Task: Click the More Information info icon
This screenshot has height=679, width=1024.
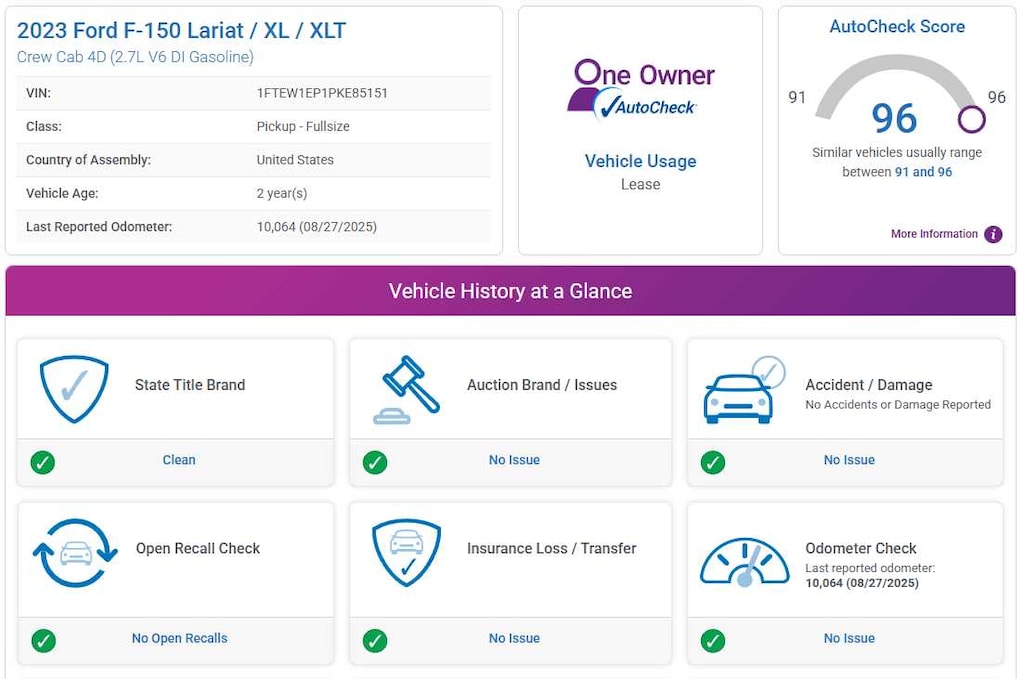Action: pos(993,234)
